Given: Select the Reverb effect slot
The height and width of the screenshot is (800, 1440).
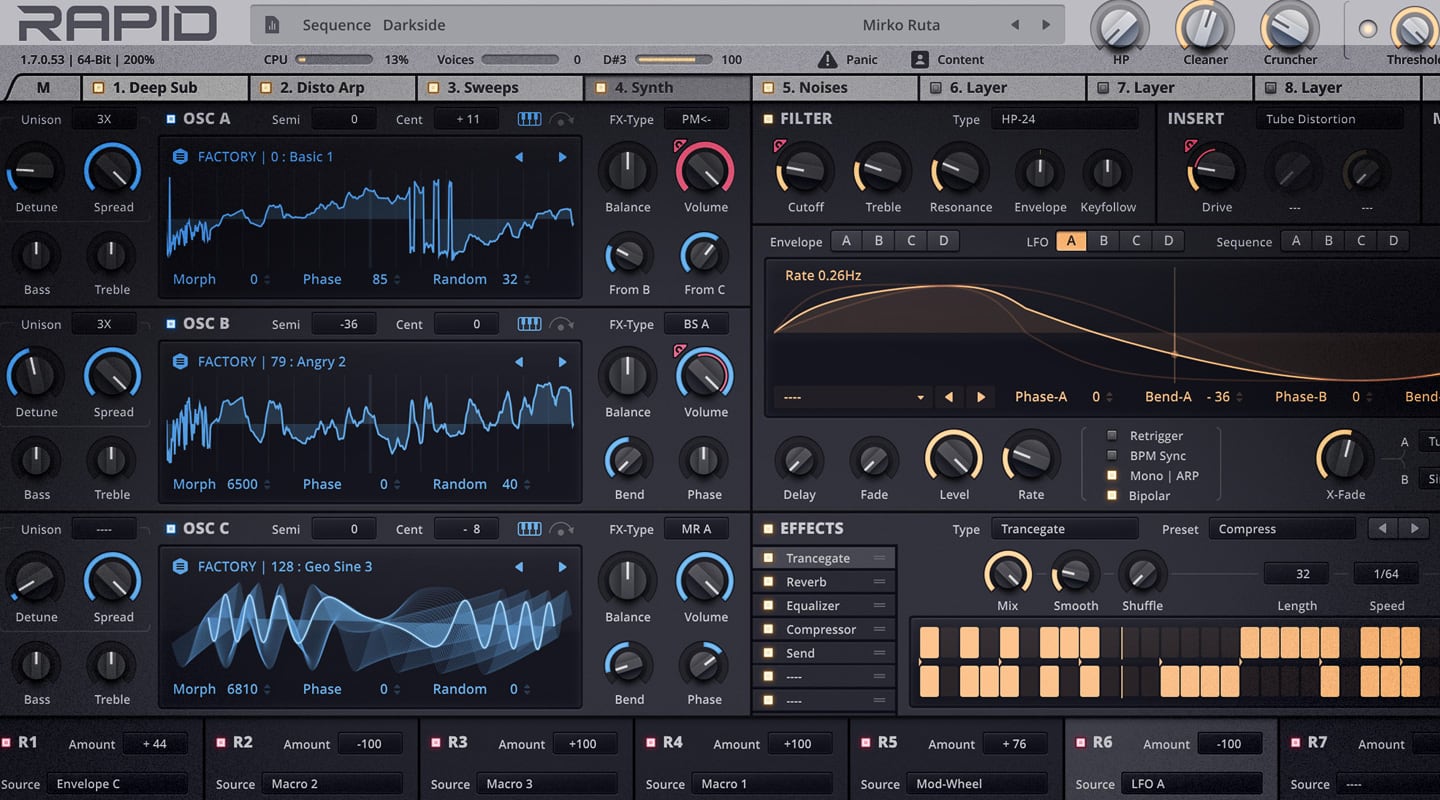Looking at the screenshot, I should click(x=824, y=582).
